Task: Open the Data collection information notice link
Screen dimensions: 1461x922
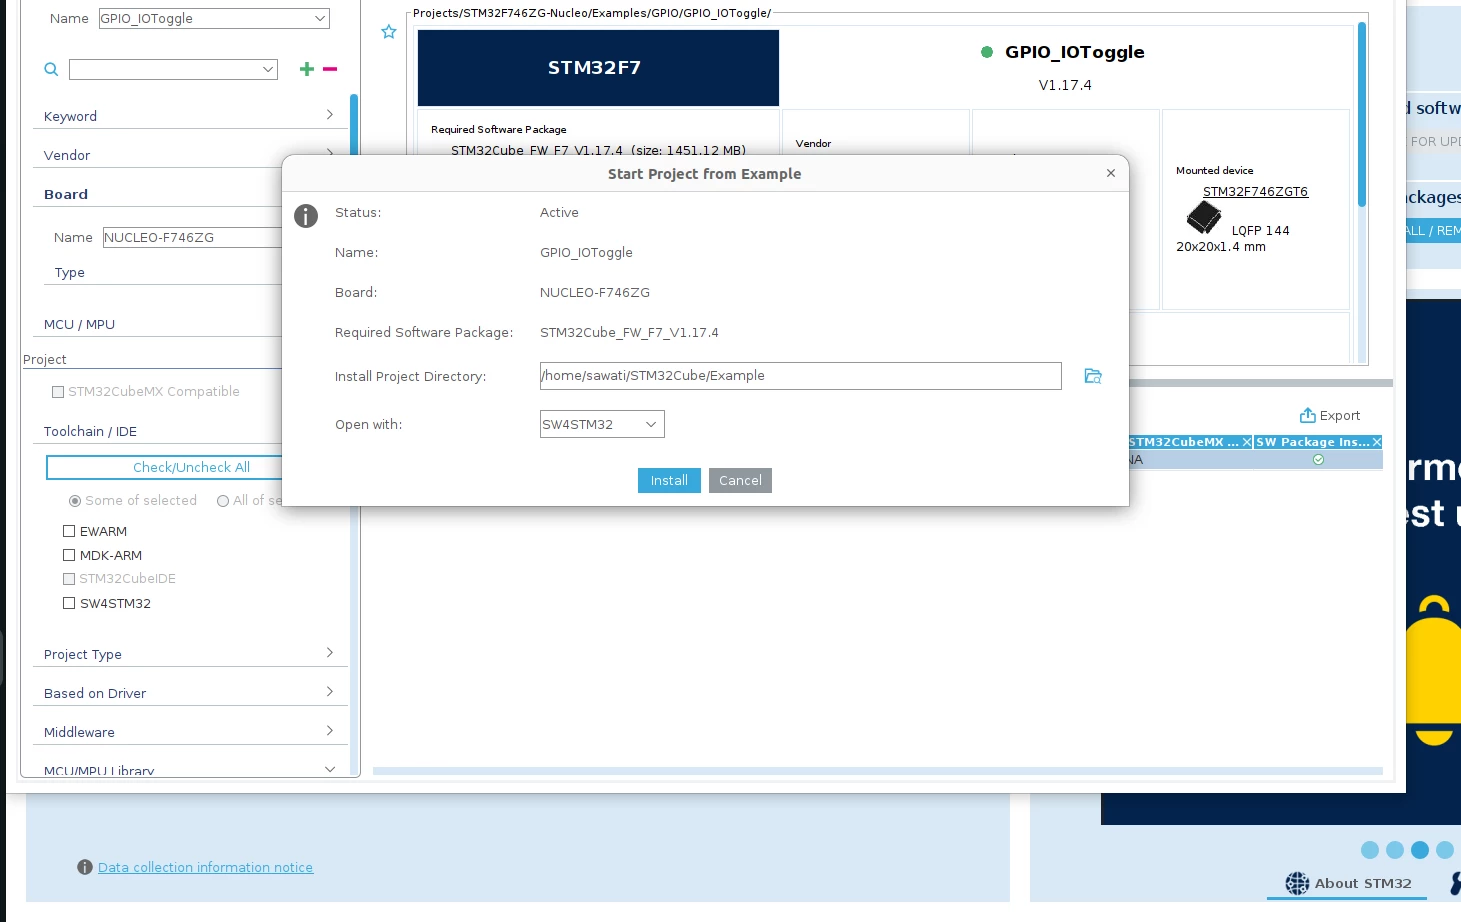Action: 205,867
